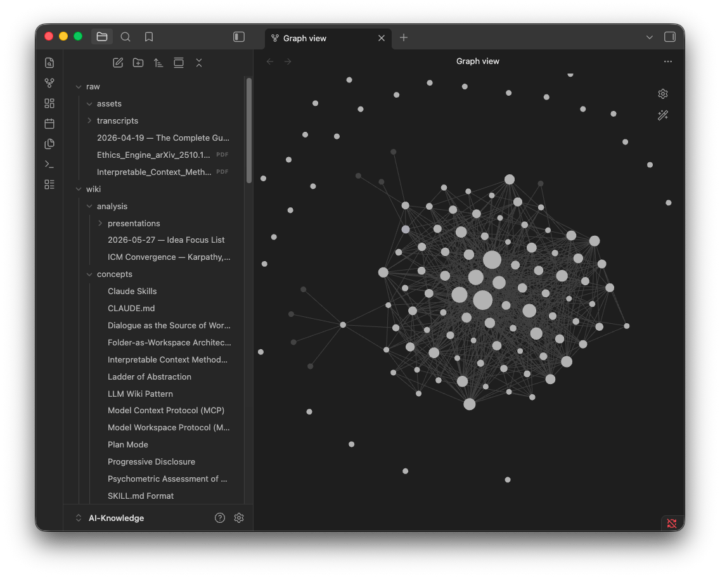The height and width of the screenshot is (578, 720).
Task: Open the bookmarks panel icon
Action: (149, 37)
